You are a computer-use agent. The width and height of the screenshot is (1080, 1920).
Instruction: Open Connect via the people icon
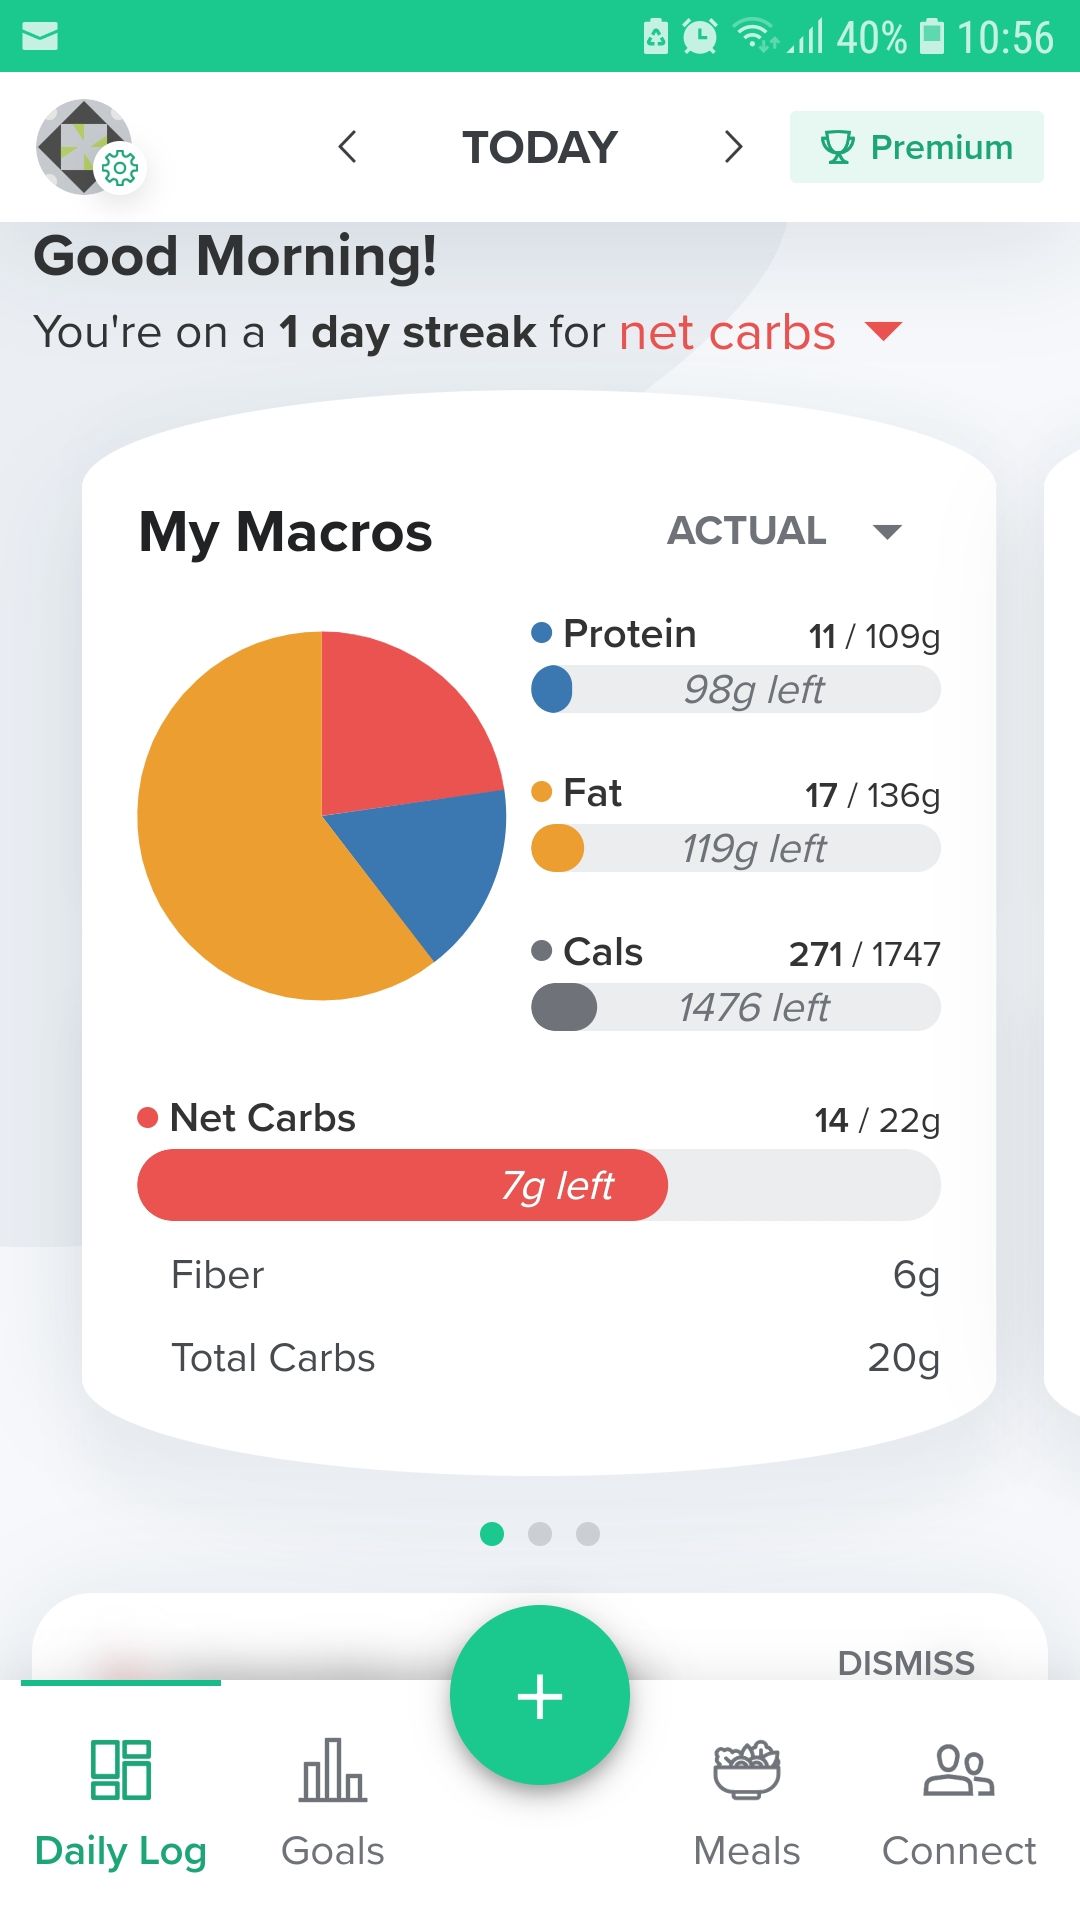click(x=957, y=1770)
